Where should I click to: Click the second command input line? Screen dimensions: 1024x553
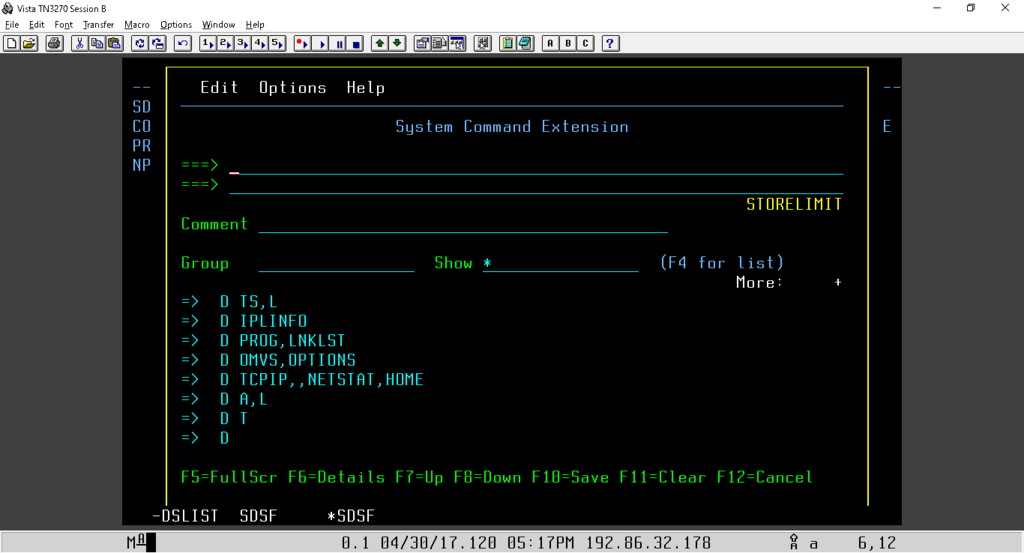pos(536,185)
